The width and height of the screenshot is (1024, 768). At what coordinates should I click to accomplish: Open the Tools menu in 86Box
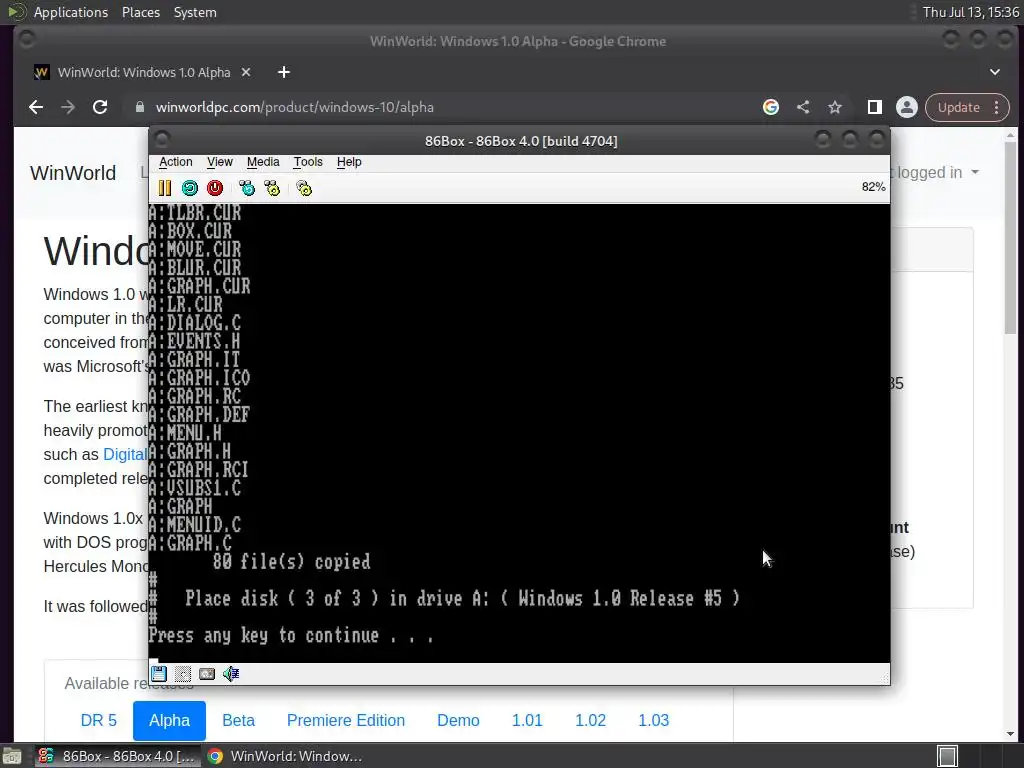308,162
